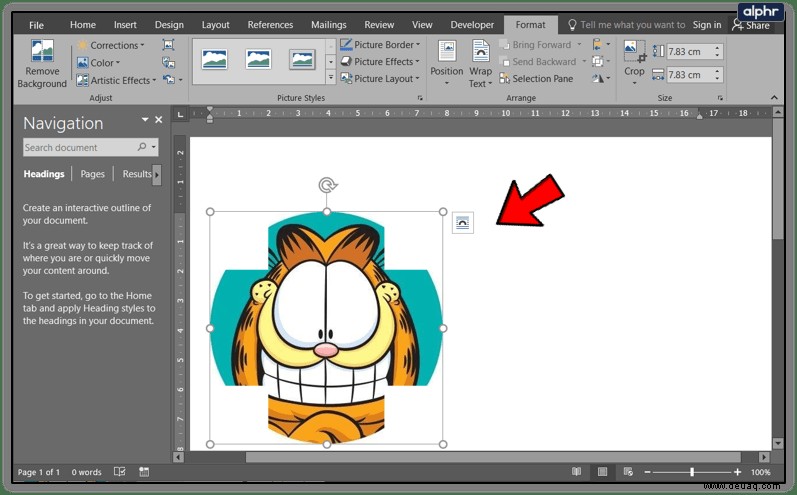Image resolution: width=797 pixels, height=495 pixels.
Task: Open the search options dropdown arrow
Action: pos(154,147)
